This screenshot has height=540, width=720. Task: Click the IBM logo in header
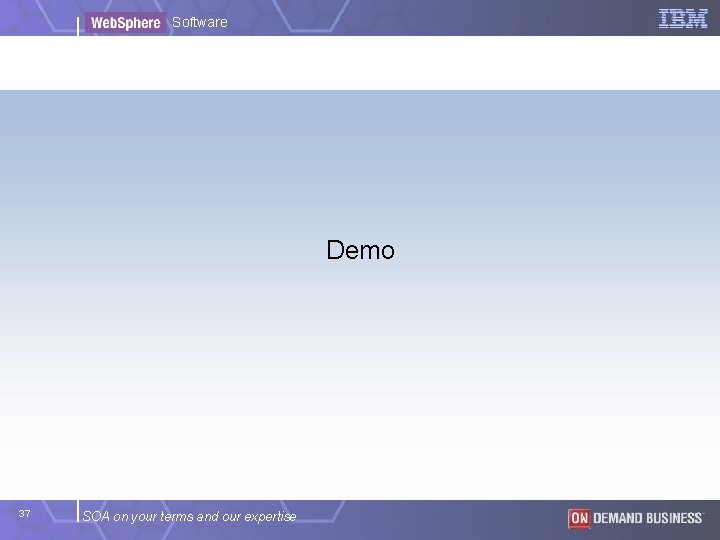(x=683, y=19)
